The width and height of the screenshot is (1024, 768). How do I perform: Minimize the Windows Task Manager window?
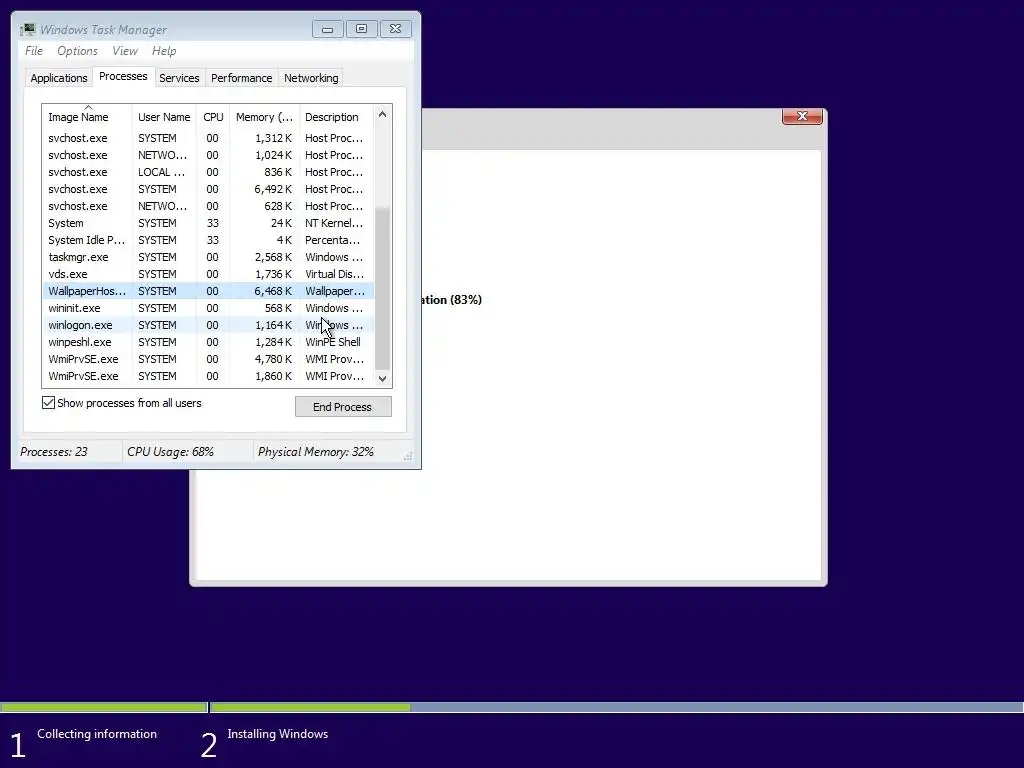[328, 29]
